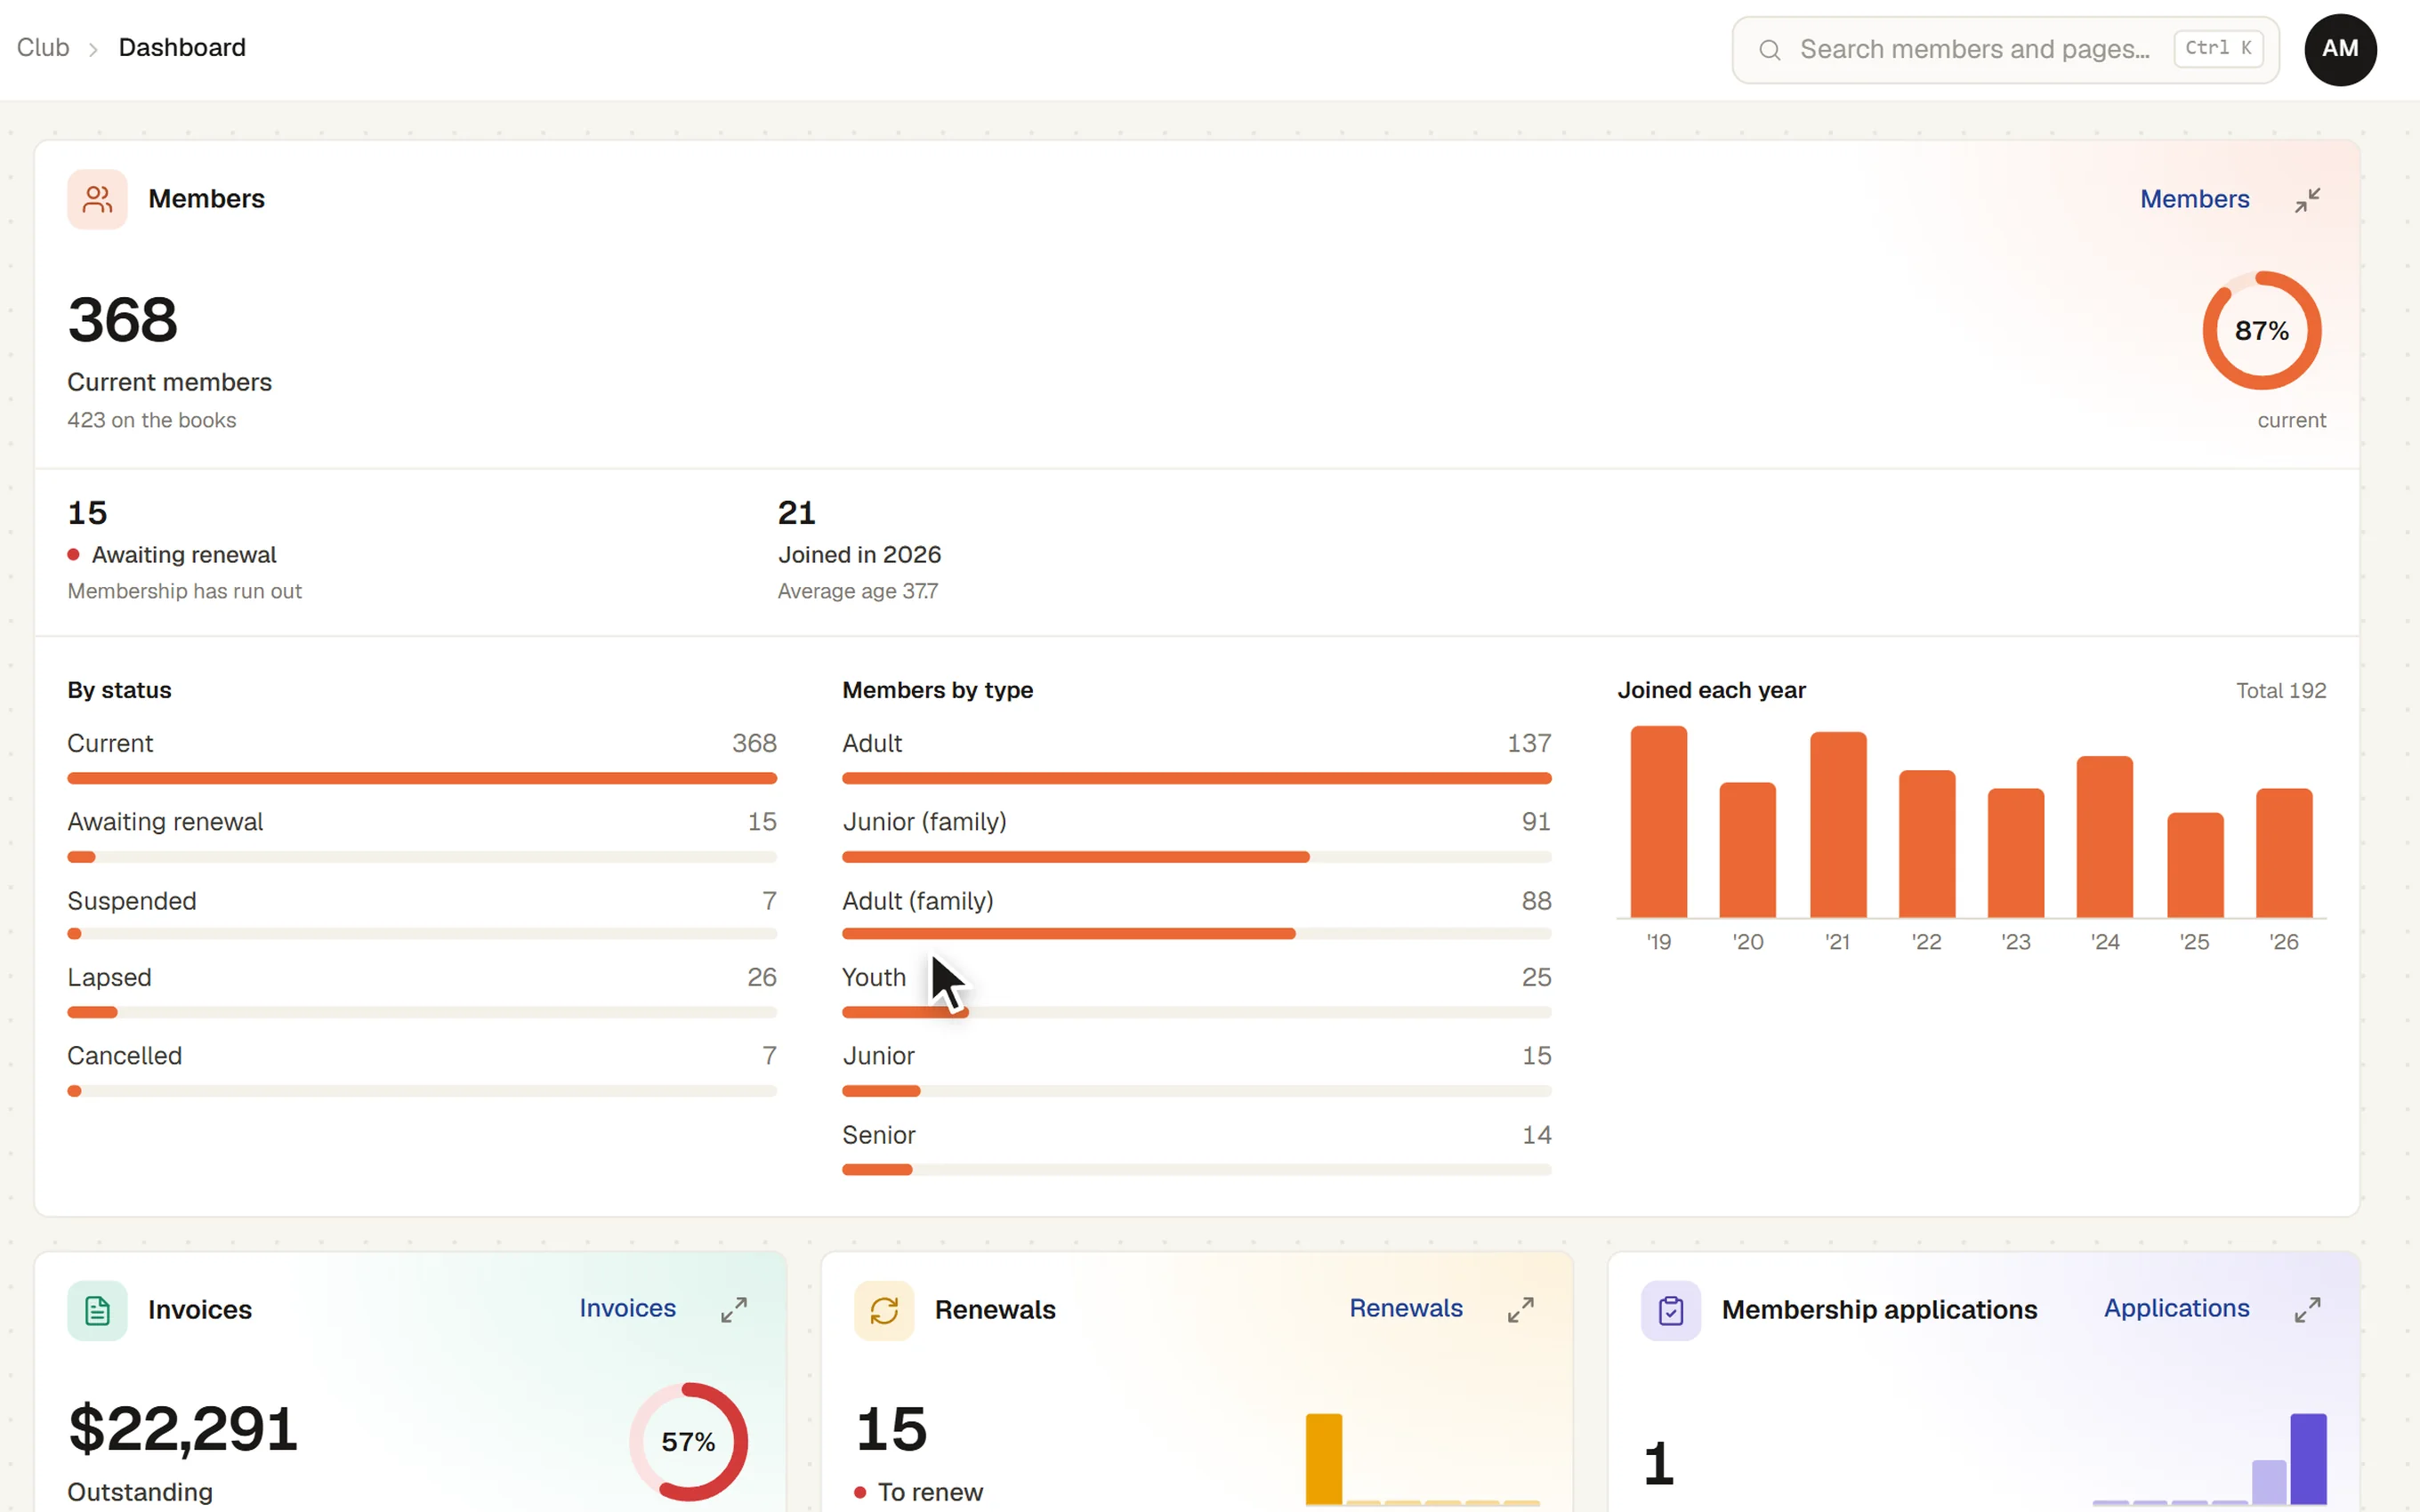Image resolution: width=2420 pixels, height=1512 pixels.
Task: Click the Renewals refresh icon
Action: pyautogui.click(x=884, y=1310)
